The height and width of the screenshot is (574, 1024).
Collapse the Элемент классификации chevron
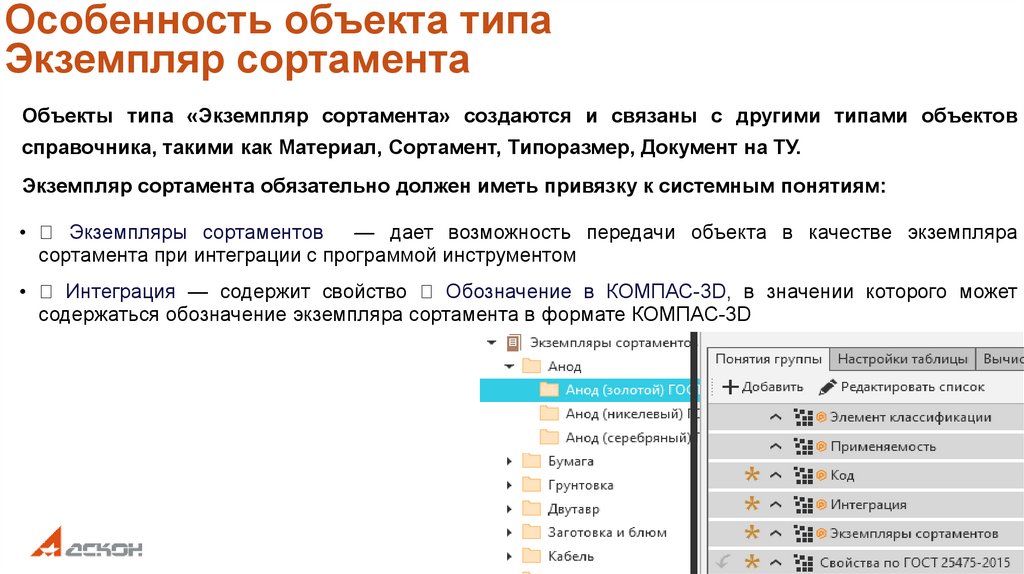pyautogui.click(x=775, y=417)
